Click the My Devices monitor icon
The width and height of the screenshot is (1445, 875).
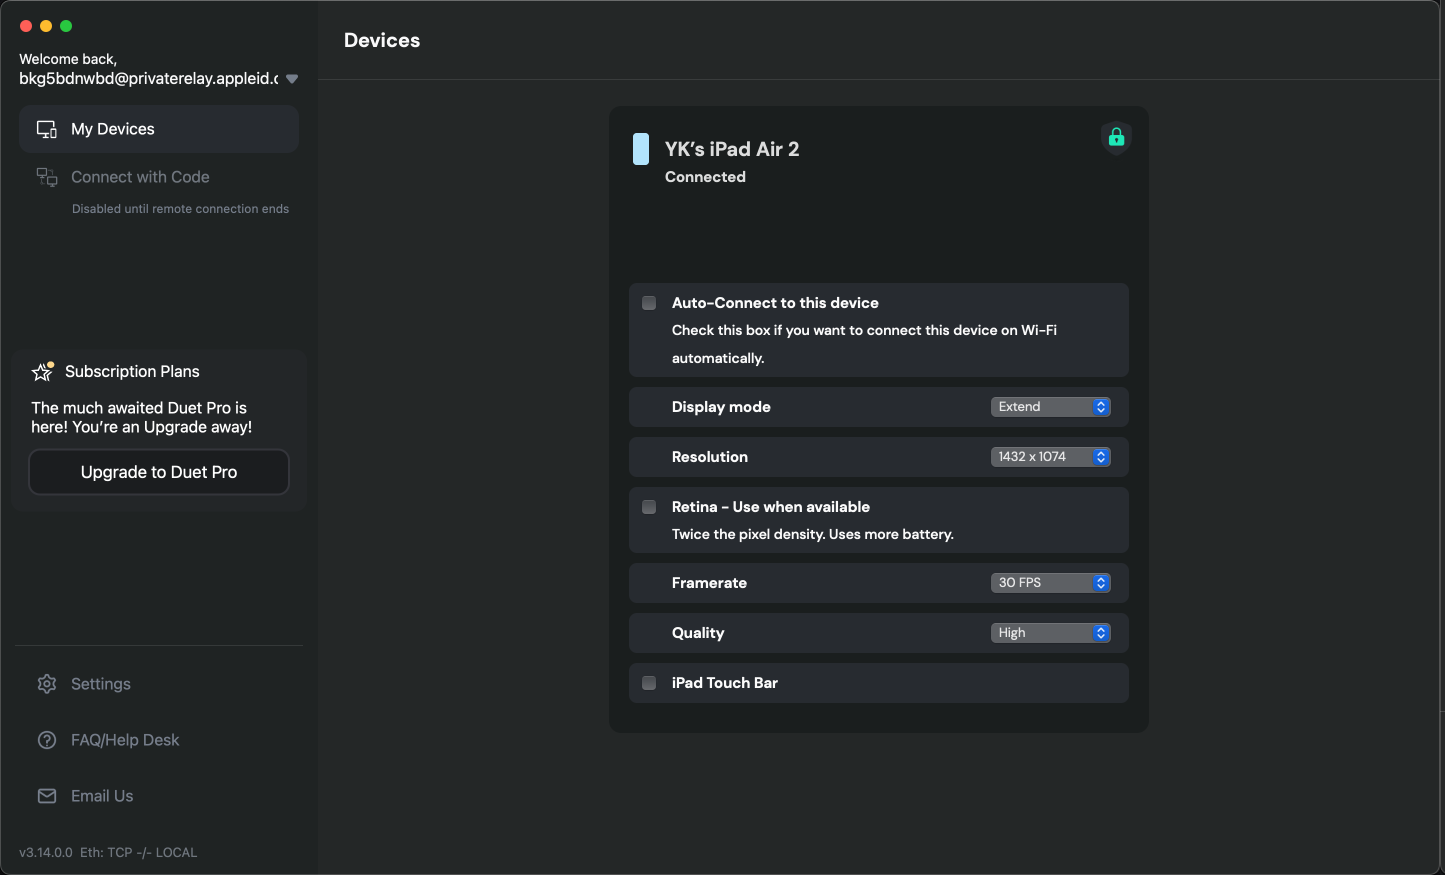click(x=47, y=129)
